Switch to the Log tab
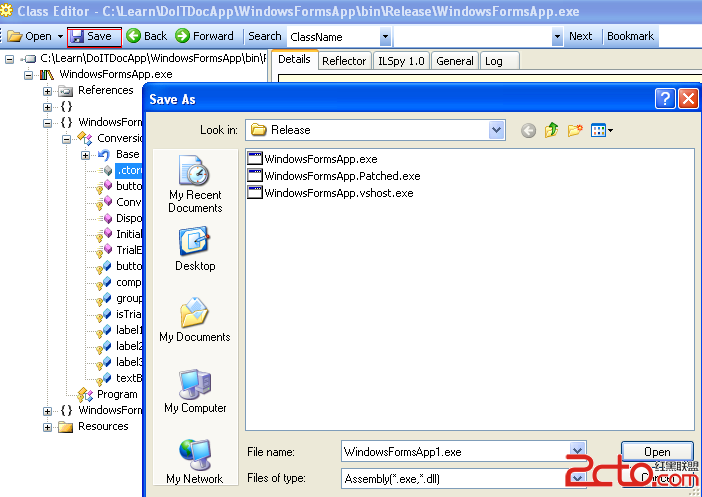The image size is (702, 497). point(499,61)
